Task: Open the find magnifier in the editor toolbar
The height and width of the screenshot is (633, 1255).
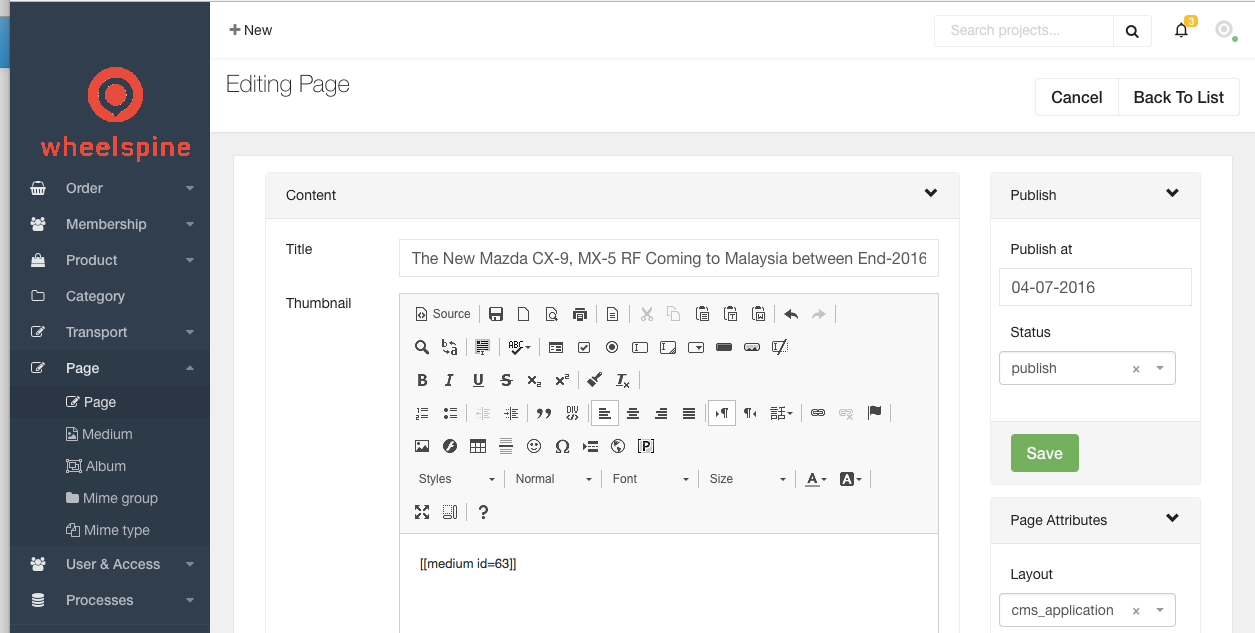Action: point(422,347)
